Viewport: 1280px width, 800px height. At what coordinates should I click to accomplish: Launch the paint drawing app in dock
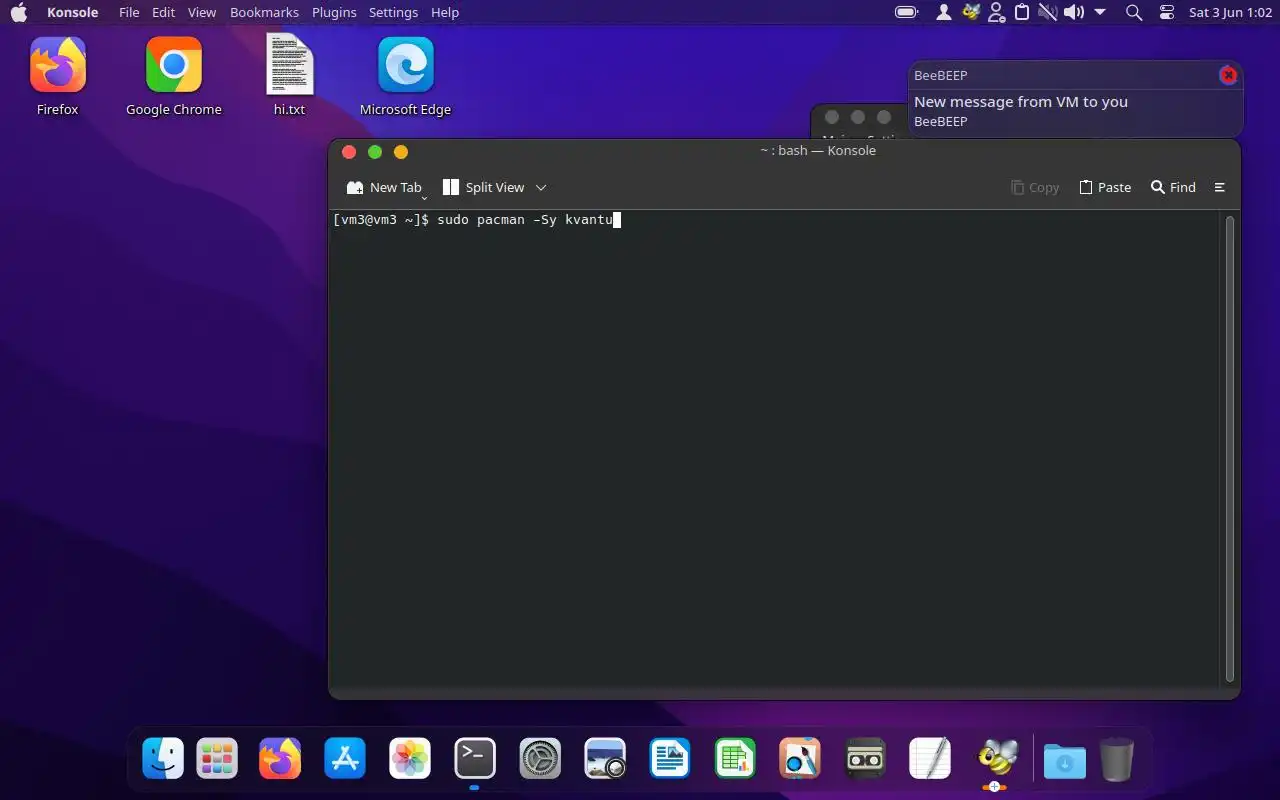[x=800, y=759]
